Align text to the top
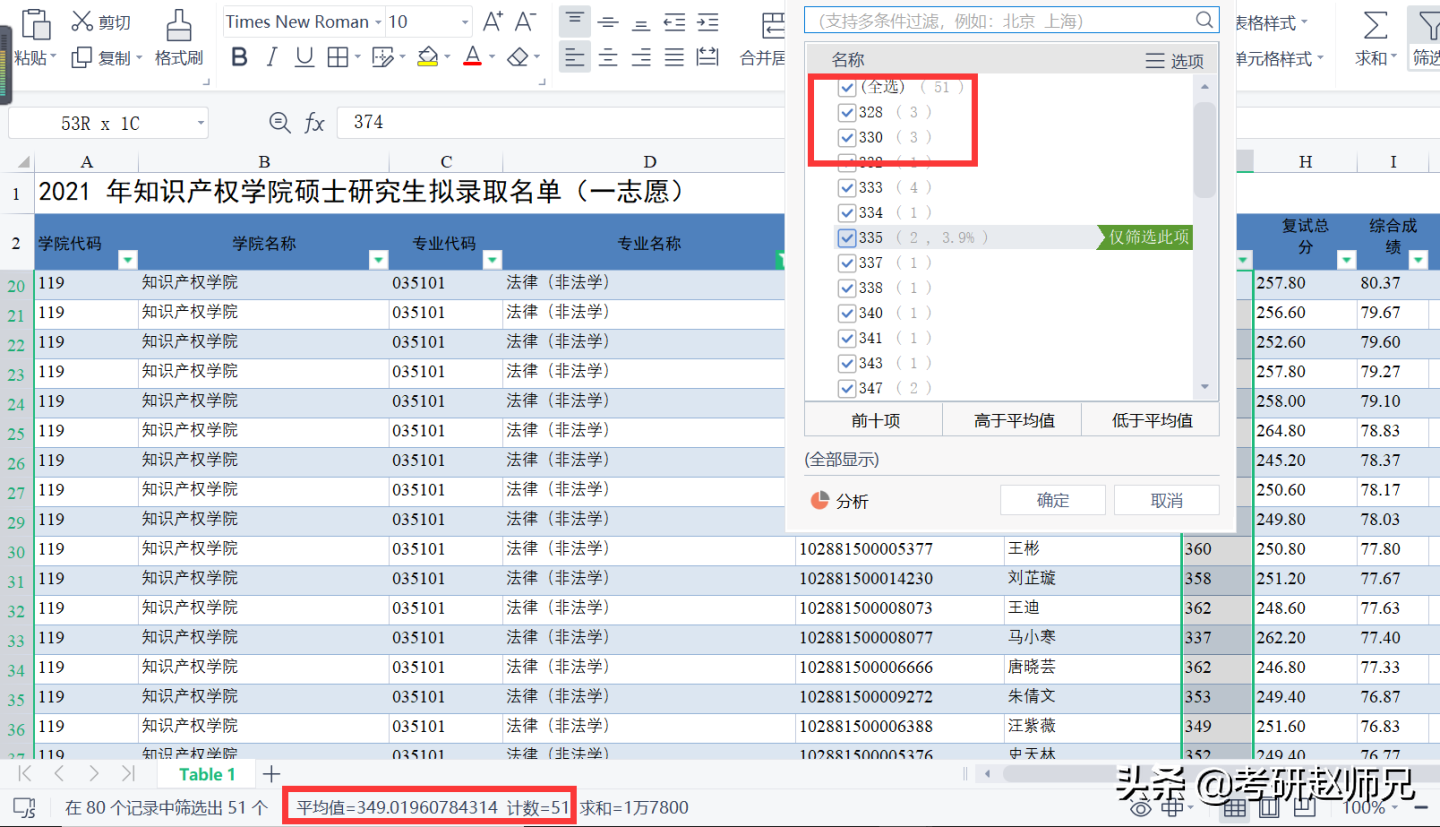1440x827 pixels. pyautogui.click(x=574, y=21)
